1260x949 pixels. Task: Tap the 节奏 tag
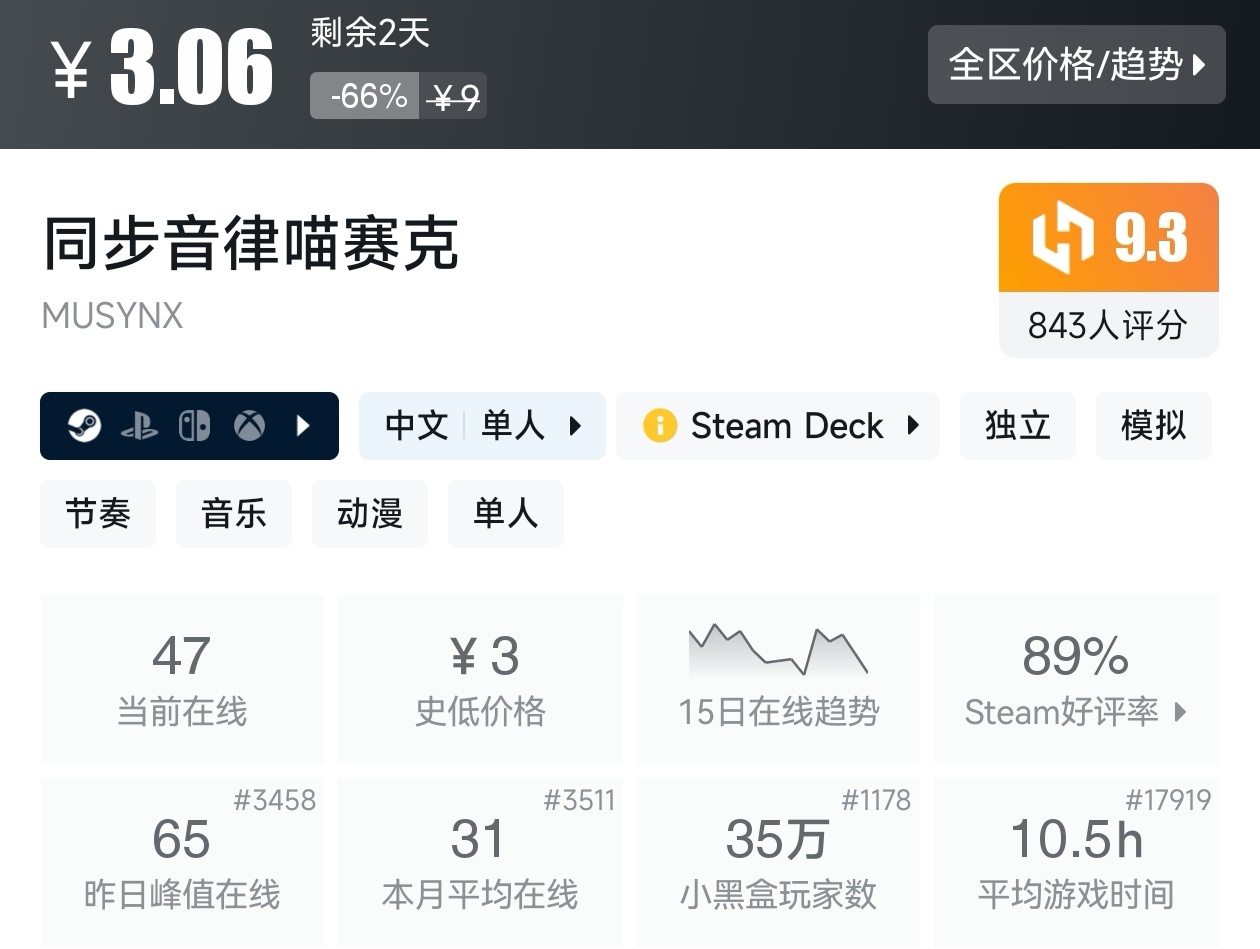[98, 514]
